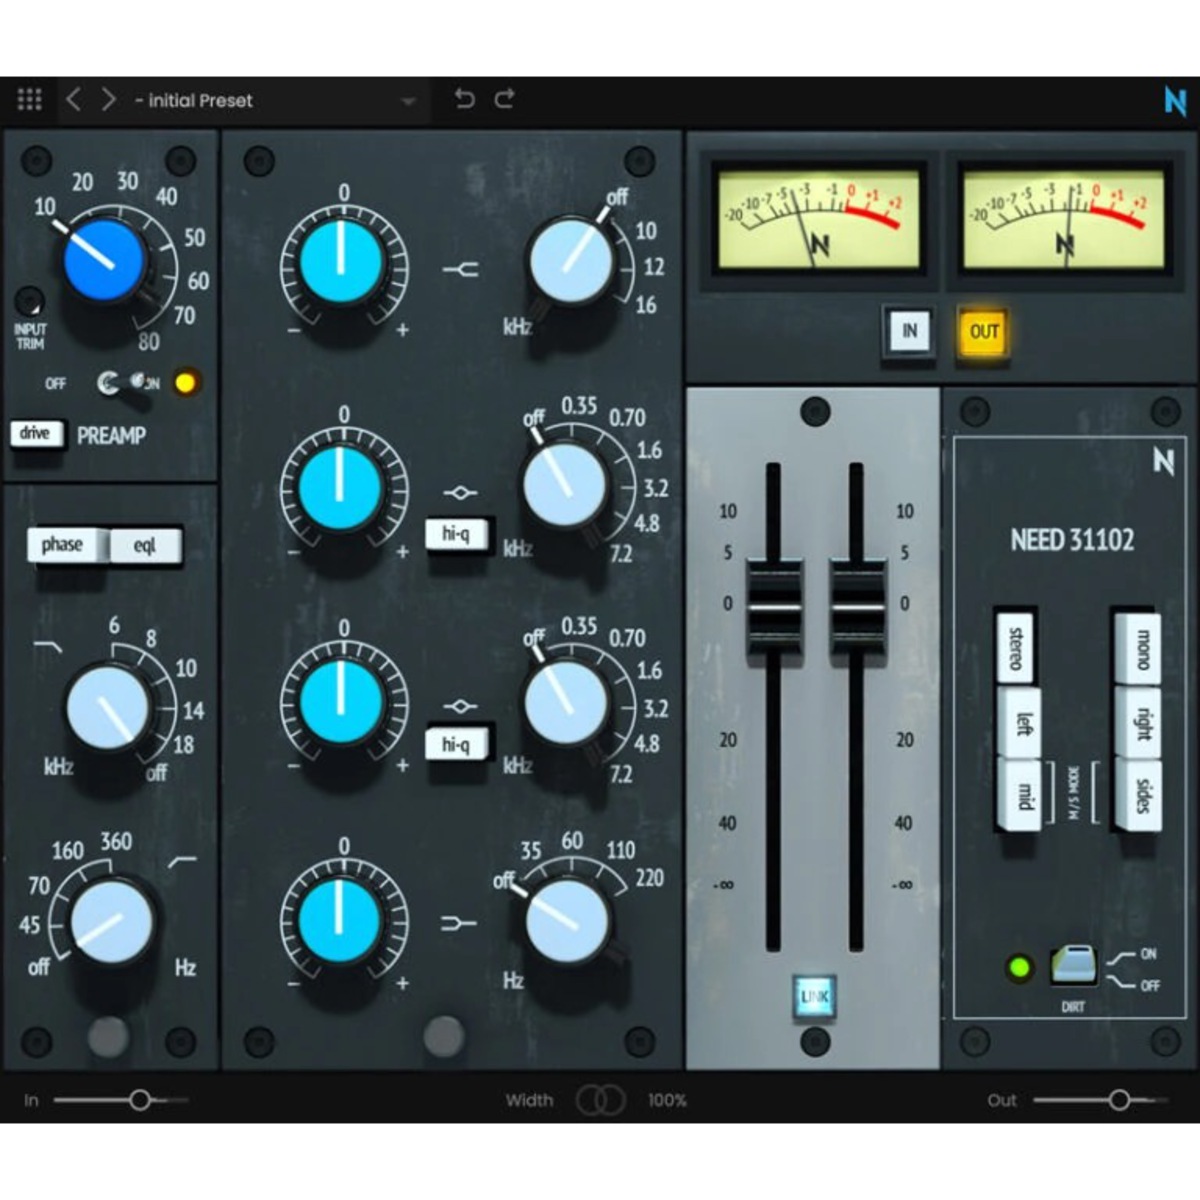
Task: Toggle the lower mid hi-q button
Action: 456,744
